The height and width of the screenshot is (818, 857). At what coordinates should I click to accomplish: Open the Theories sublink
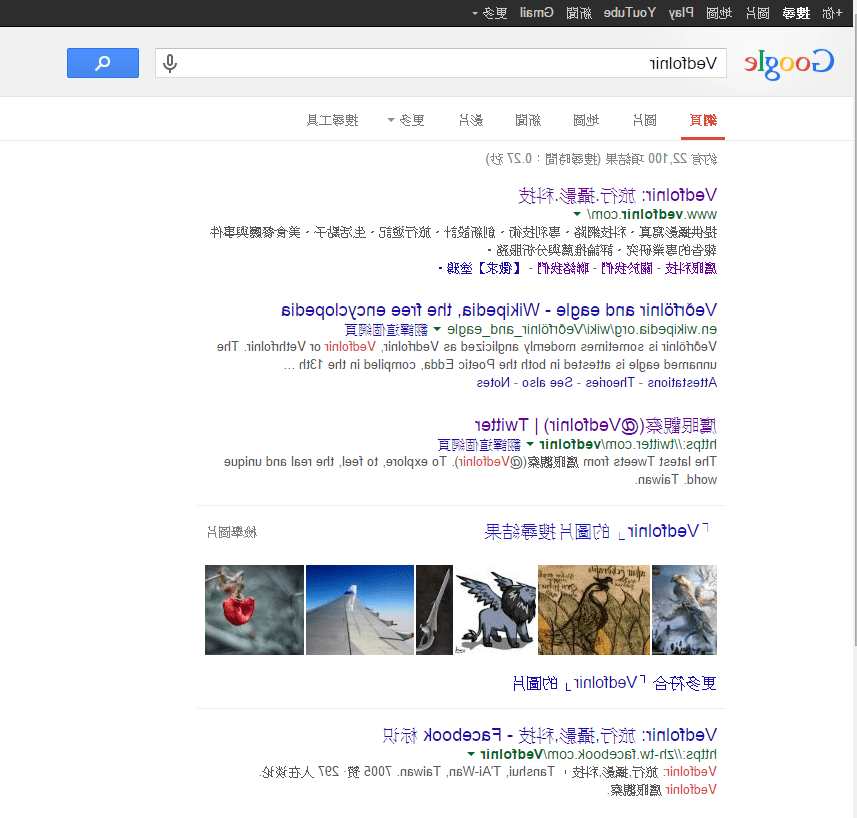(610, 382)
